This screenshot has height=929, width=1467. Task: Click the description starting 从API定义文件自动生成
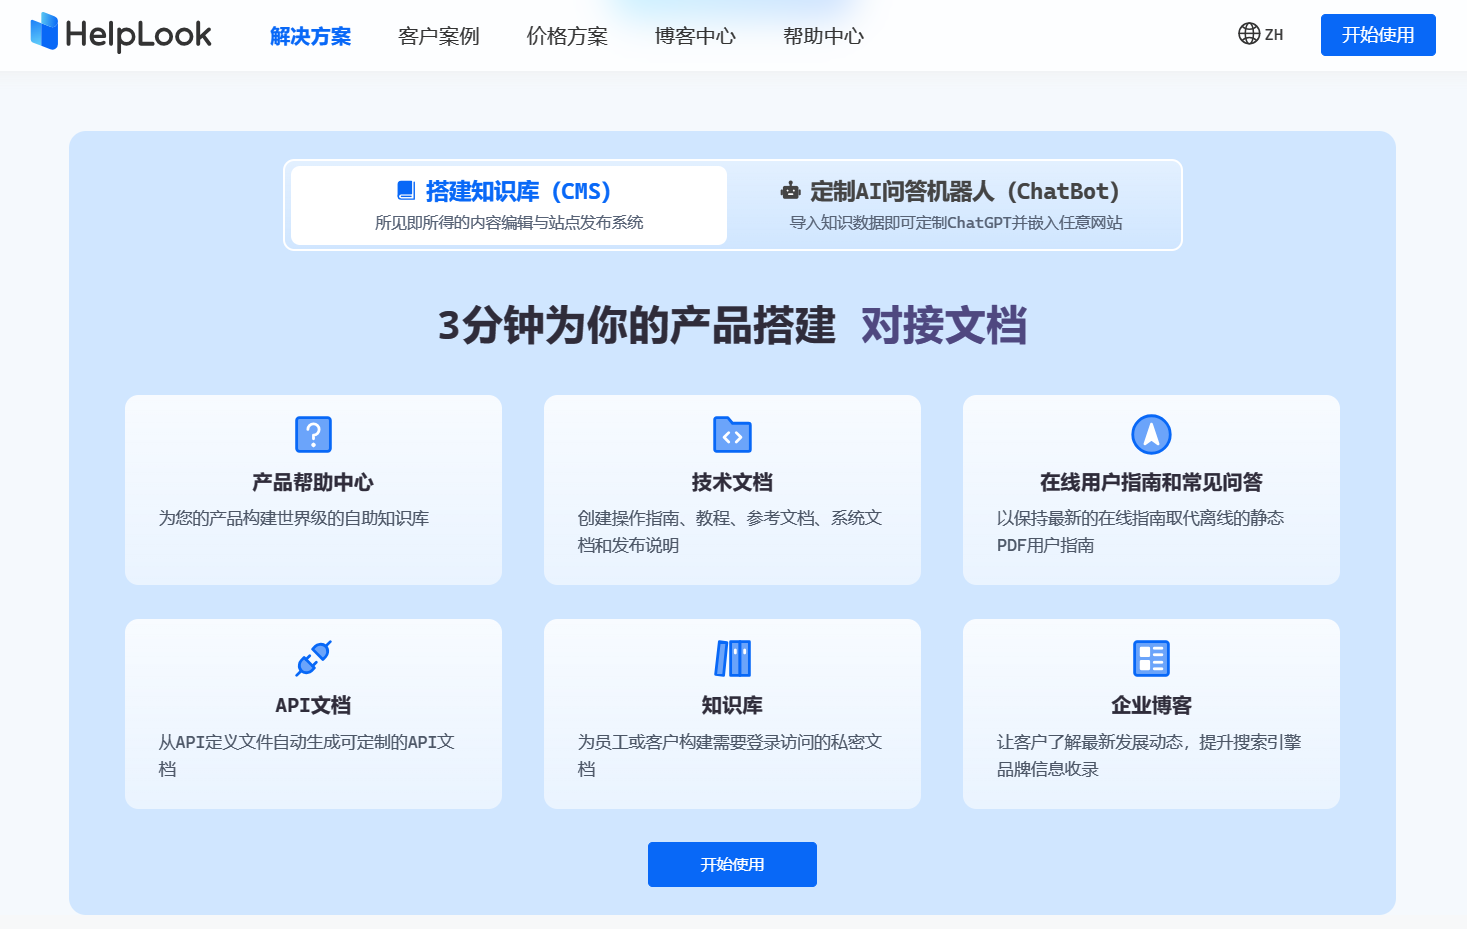click(307, 755)
